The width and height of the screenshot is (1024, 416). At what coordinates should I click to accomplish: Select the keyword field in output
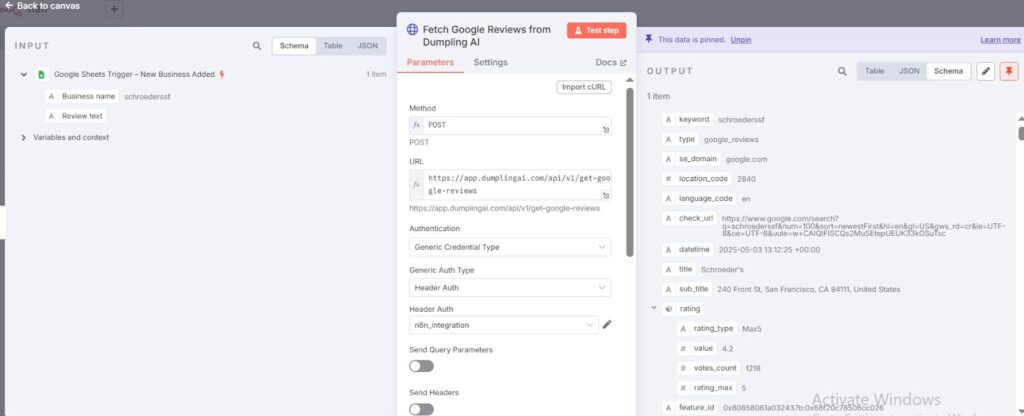(687, 120)
